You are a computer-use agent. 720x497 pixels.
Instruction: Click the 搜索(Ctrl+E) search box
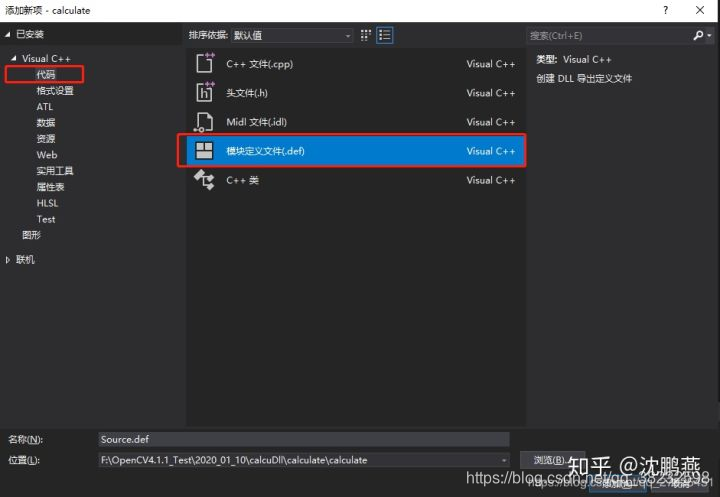click(x=610, y=35)
